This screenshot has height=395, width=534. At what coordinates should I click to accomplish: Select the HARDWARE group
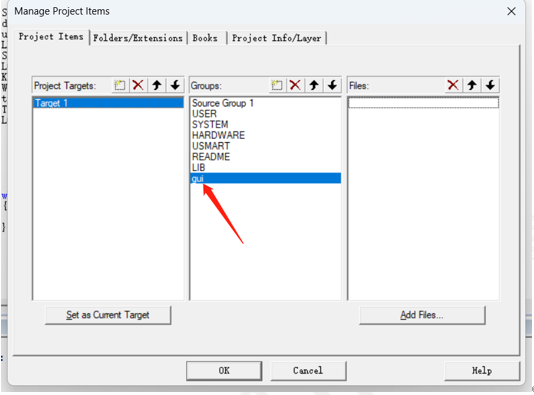click(266, 135)
